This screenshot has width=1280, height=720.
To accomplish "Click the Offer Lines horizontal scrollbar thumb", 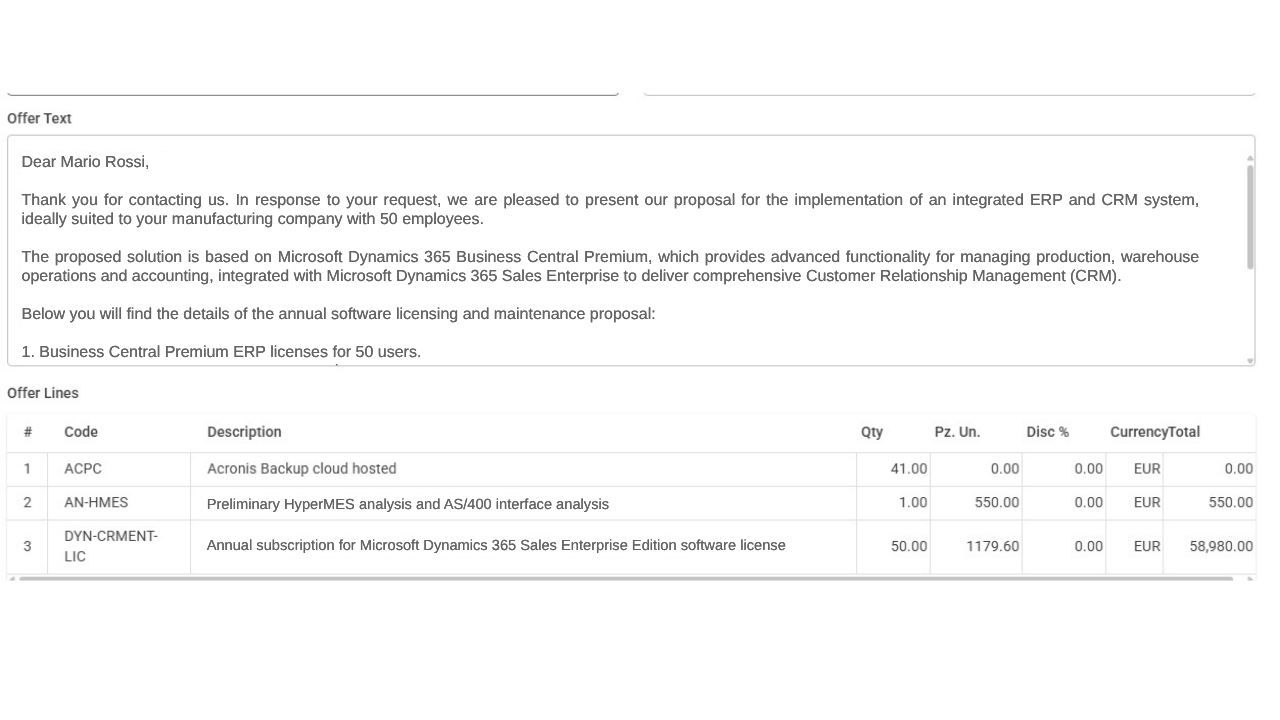I will pos(626,578).
